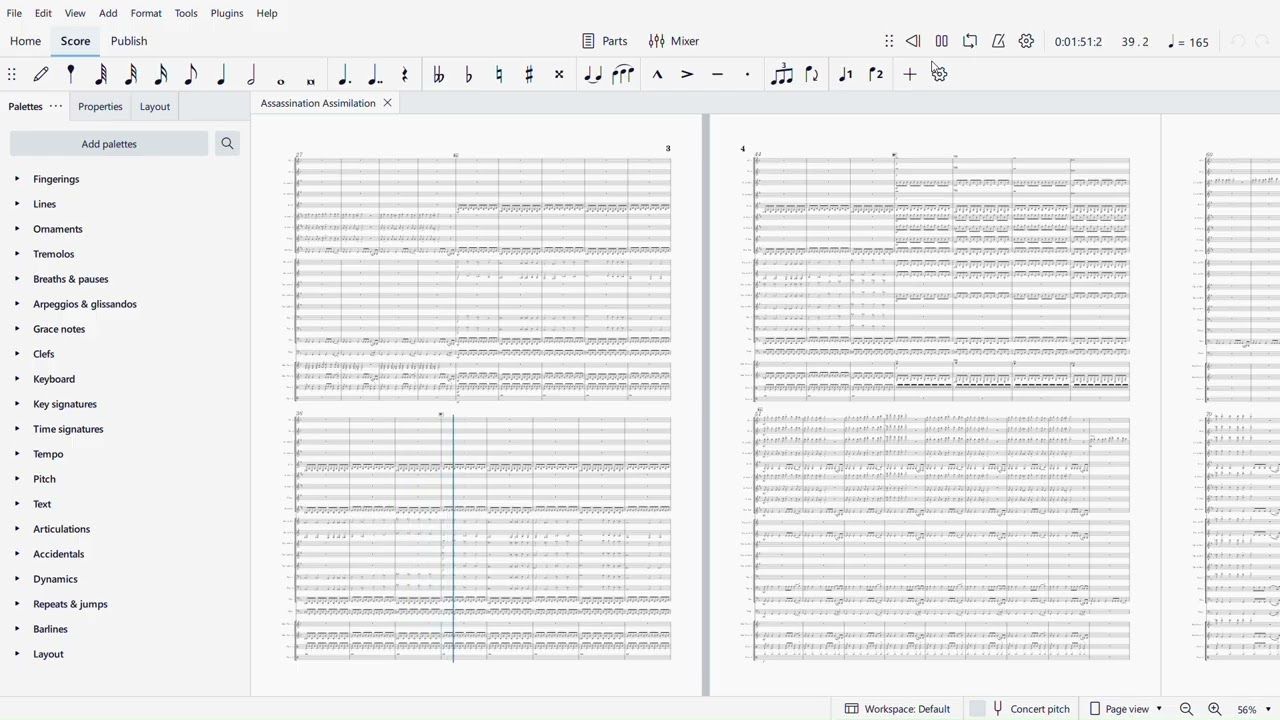The image size is (1280, 720).
Task: Switch to the Publish tab
Action: click(x=129, y=41)
